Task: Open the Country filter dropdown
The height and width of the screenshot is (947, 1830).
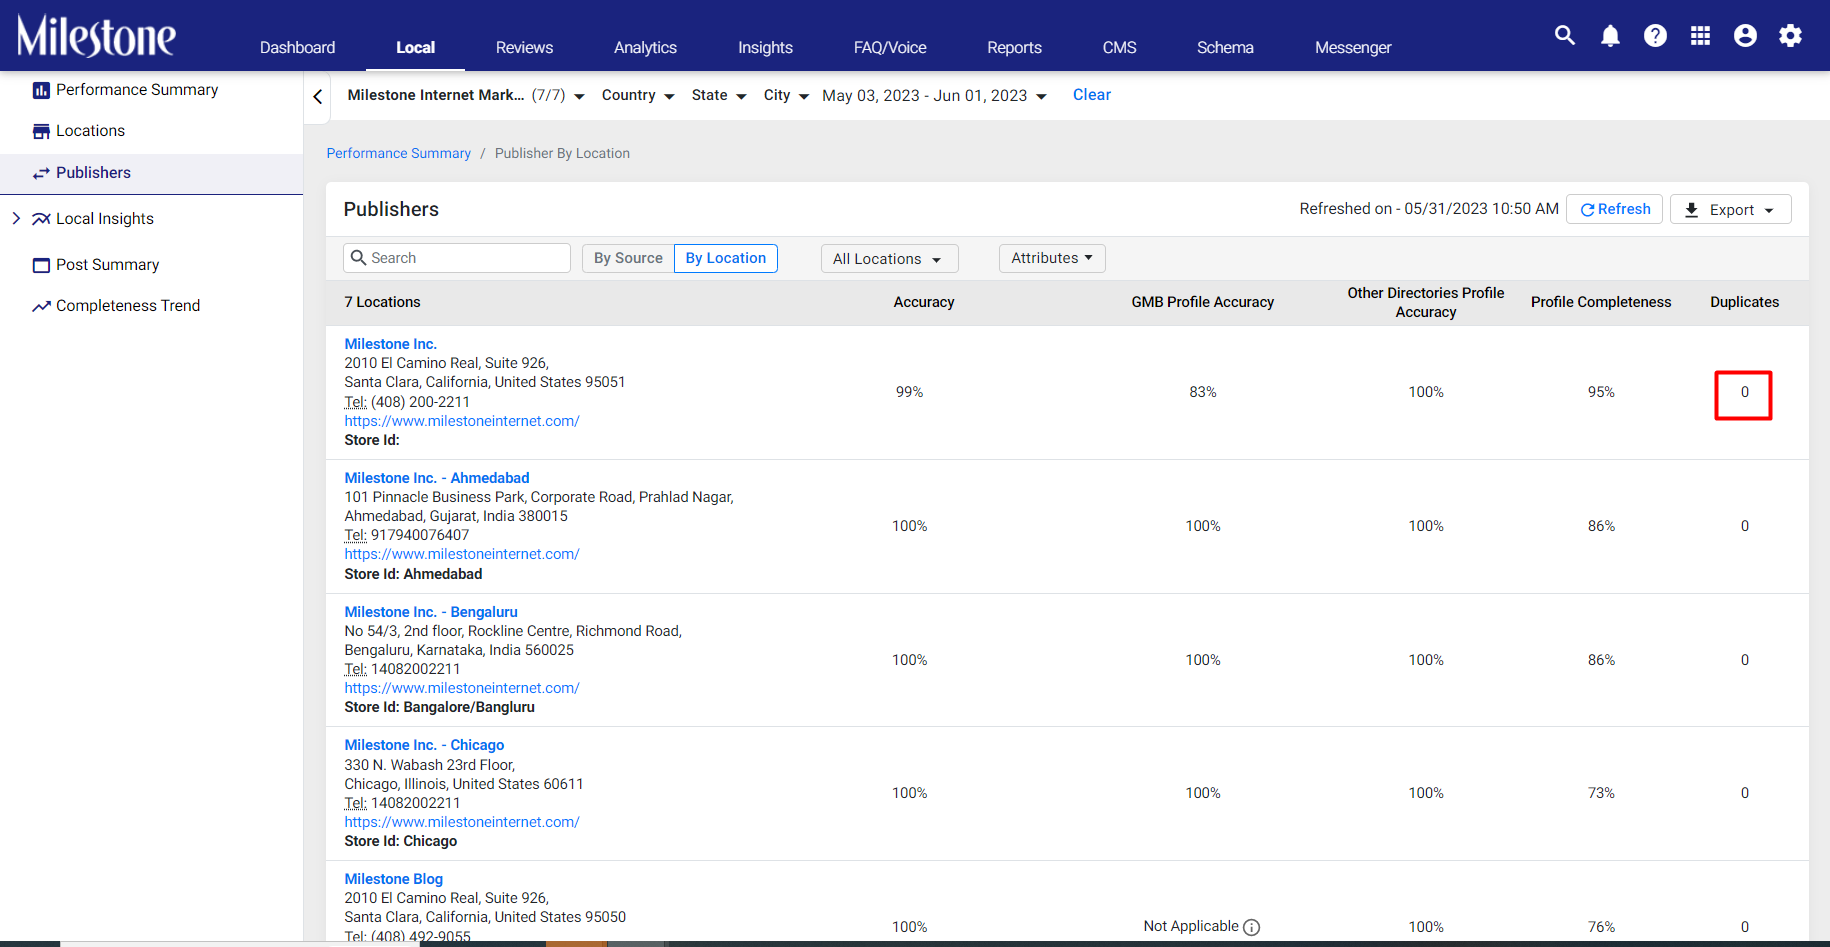Action: 638,95
